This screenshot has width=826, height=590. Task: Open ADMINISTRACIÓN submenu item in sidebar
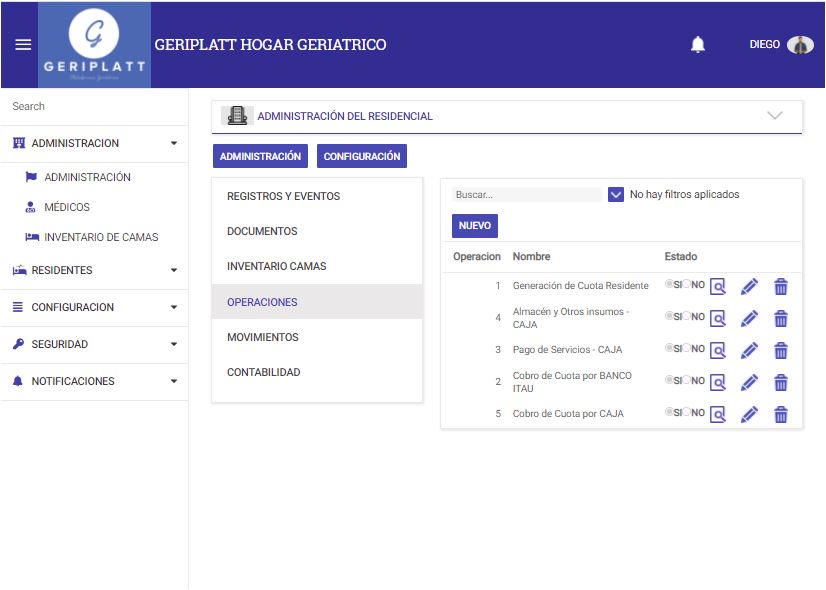87,178
